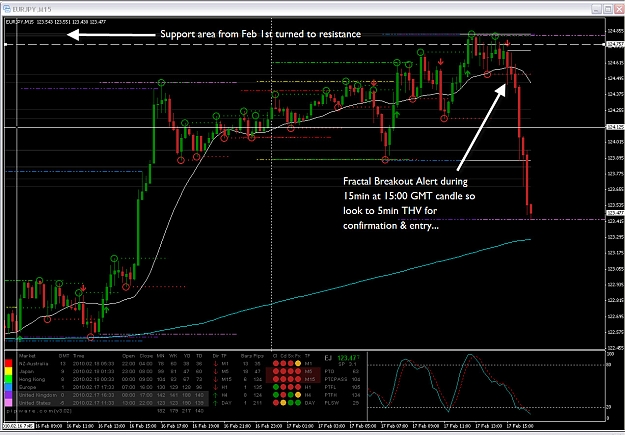Click the yellow Fx dot in the M1 row
The image size is (625, 435).
pos(298,363)
